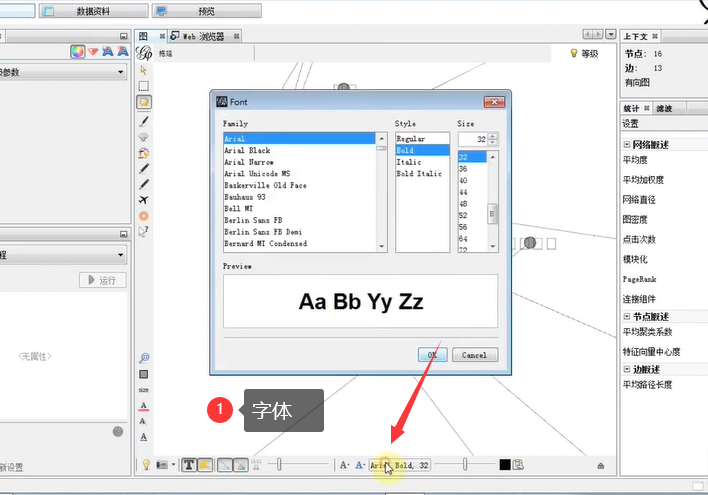This screenshot has width=708, height=495.
Task: Open font chooser Arial Bold 32 button
Action: (x=400, y=465)
